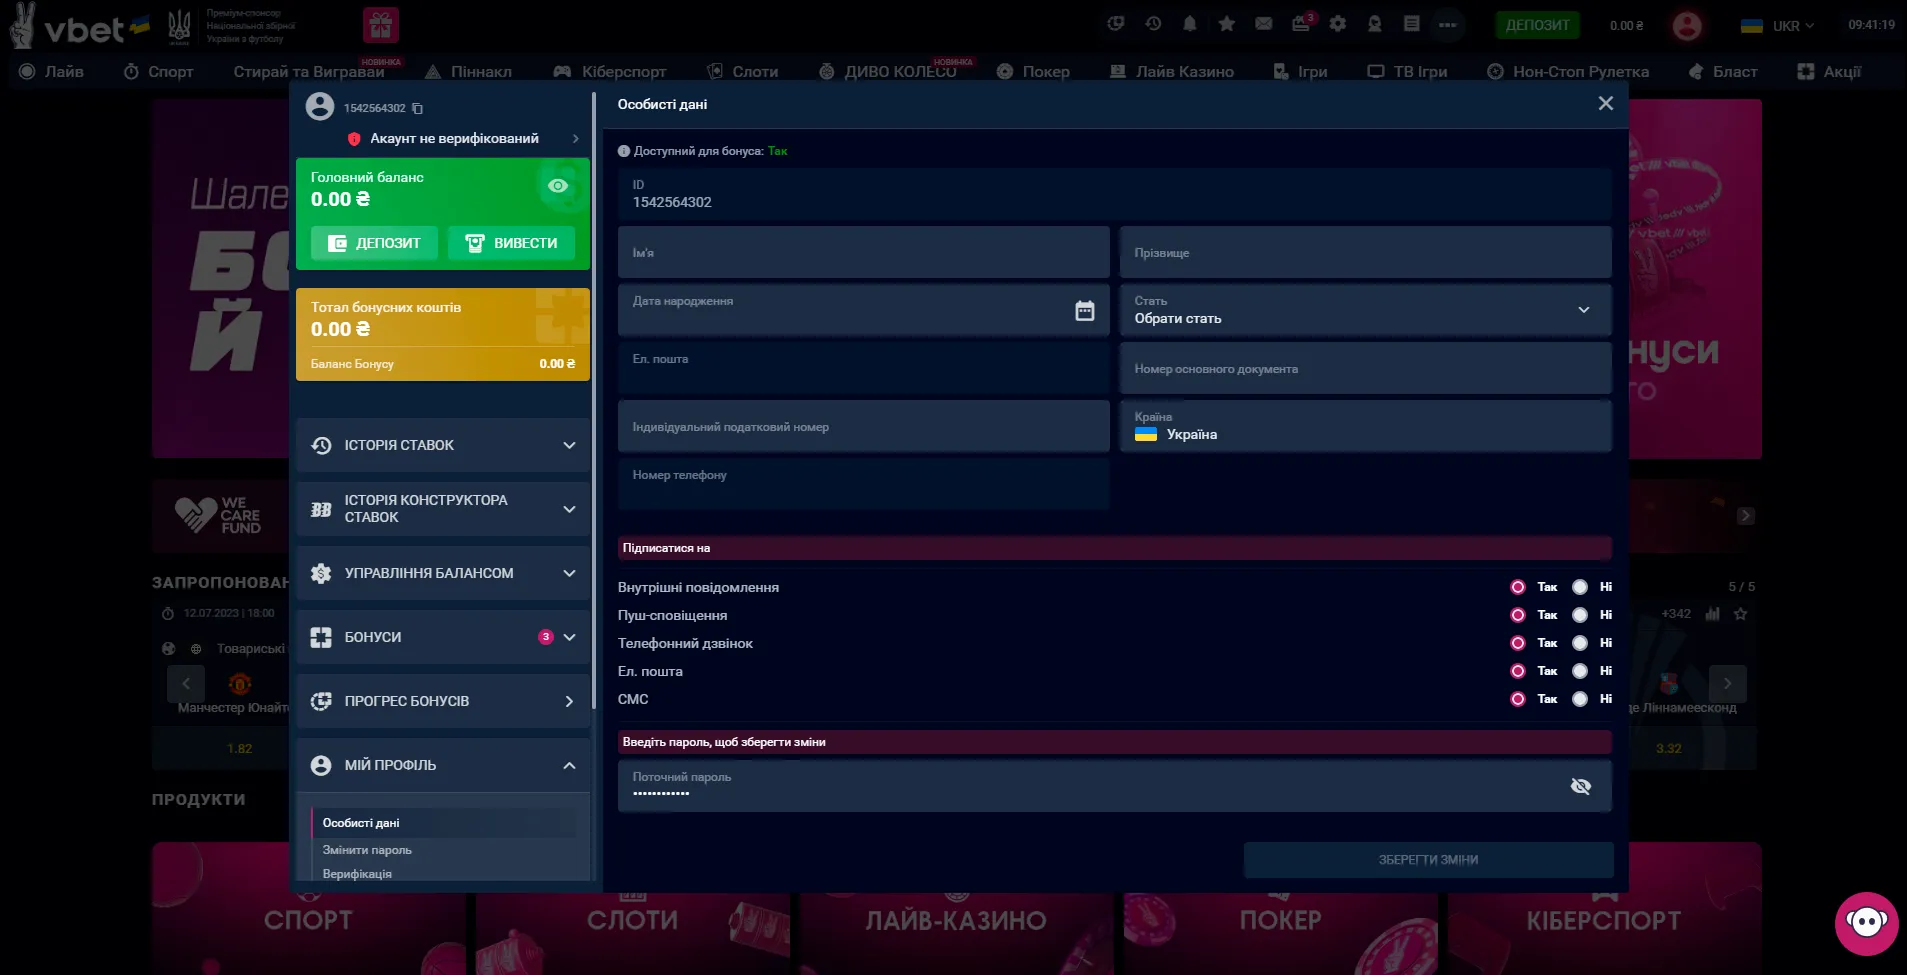Open the chat support bubble
This screenshot has width=1907, height=975.
coord(1866,923)
